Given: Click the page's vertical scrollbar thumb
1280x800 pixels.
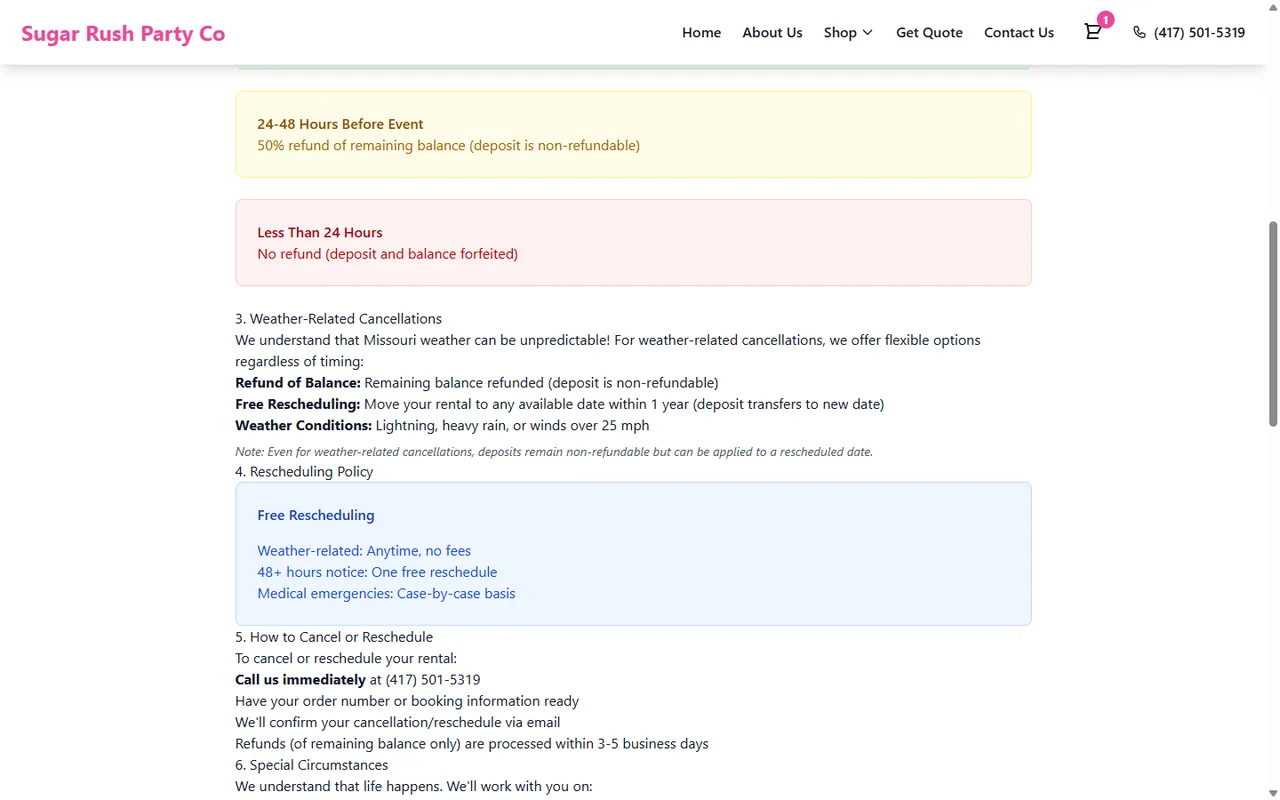Looking at the screenshot, I should tap(1273, 323).
